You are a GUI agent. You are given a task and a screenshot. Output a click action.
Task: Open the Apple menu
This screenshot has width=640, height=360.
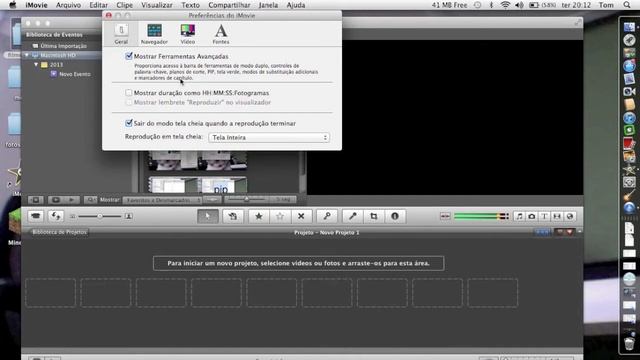coord(13,5)
